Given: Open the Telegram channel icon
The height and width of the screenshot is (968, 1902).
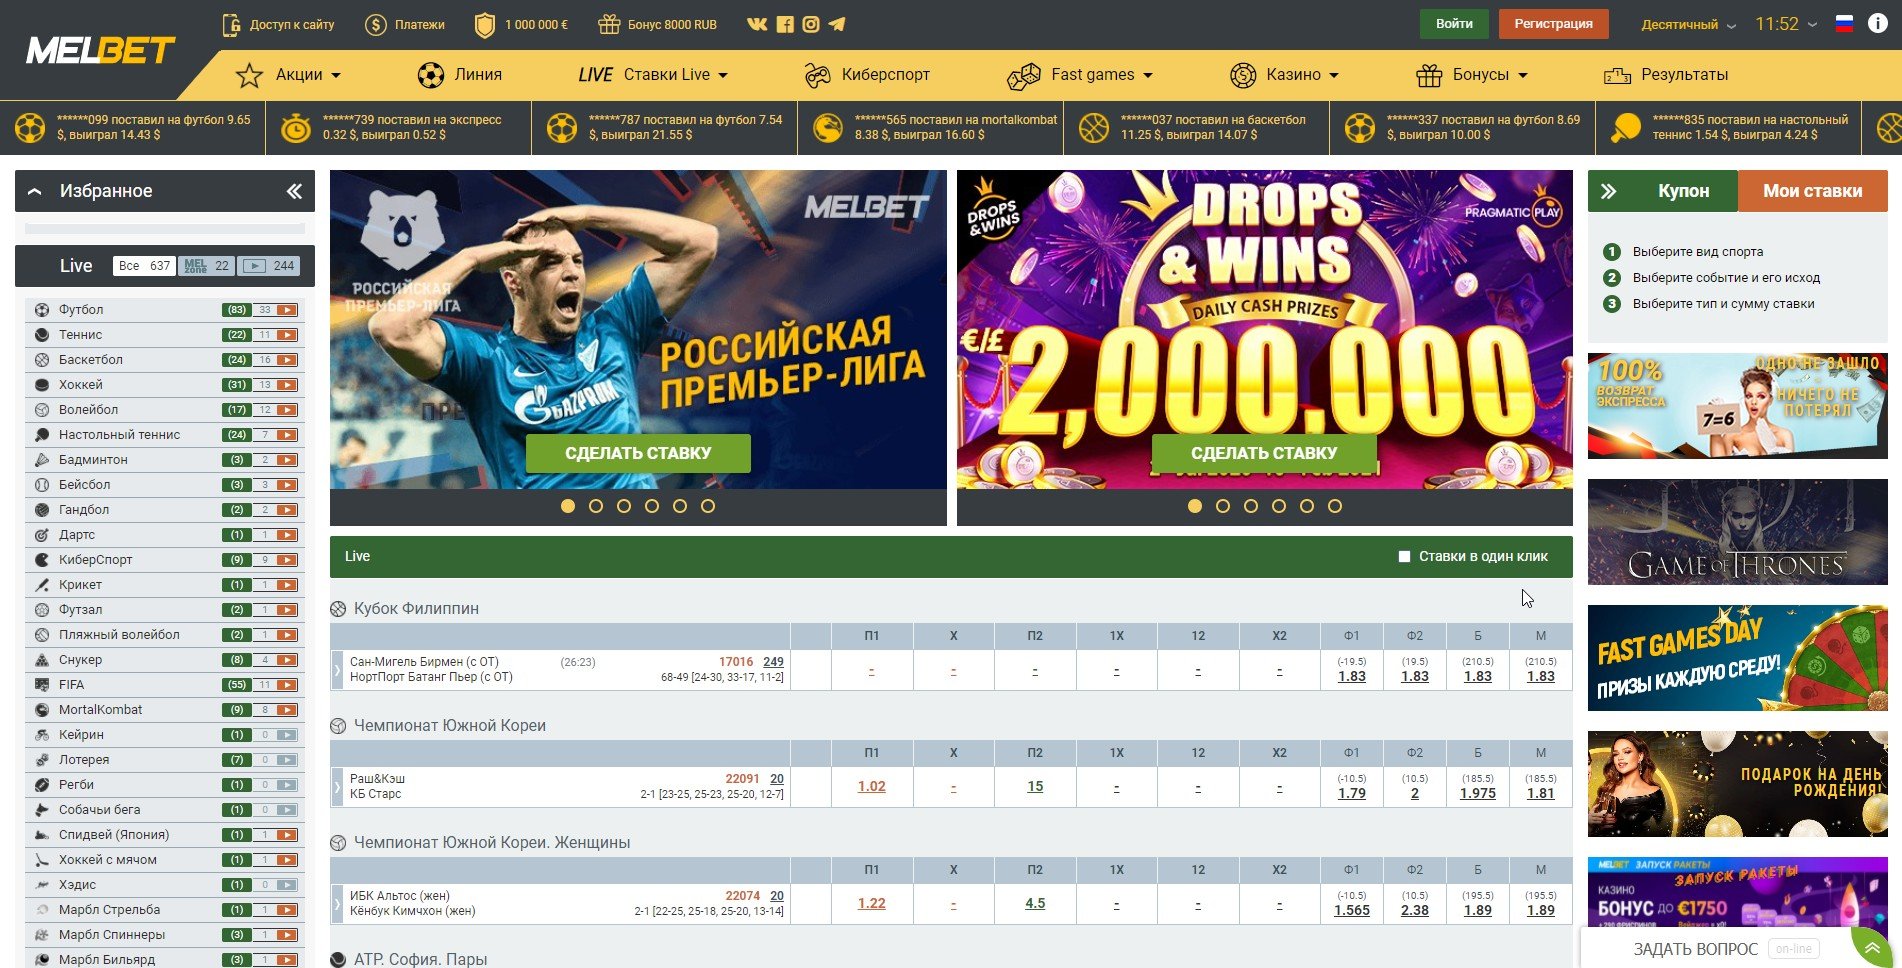Looking at the screenshot, I should point(837,24).
